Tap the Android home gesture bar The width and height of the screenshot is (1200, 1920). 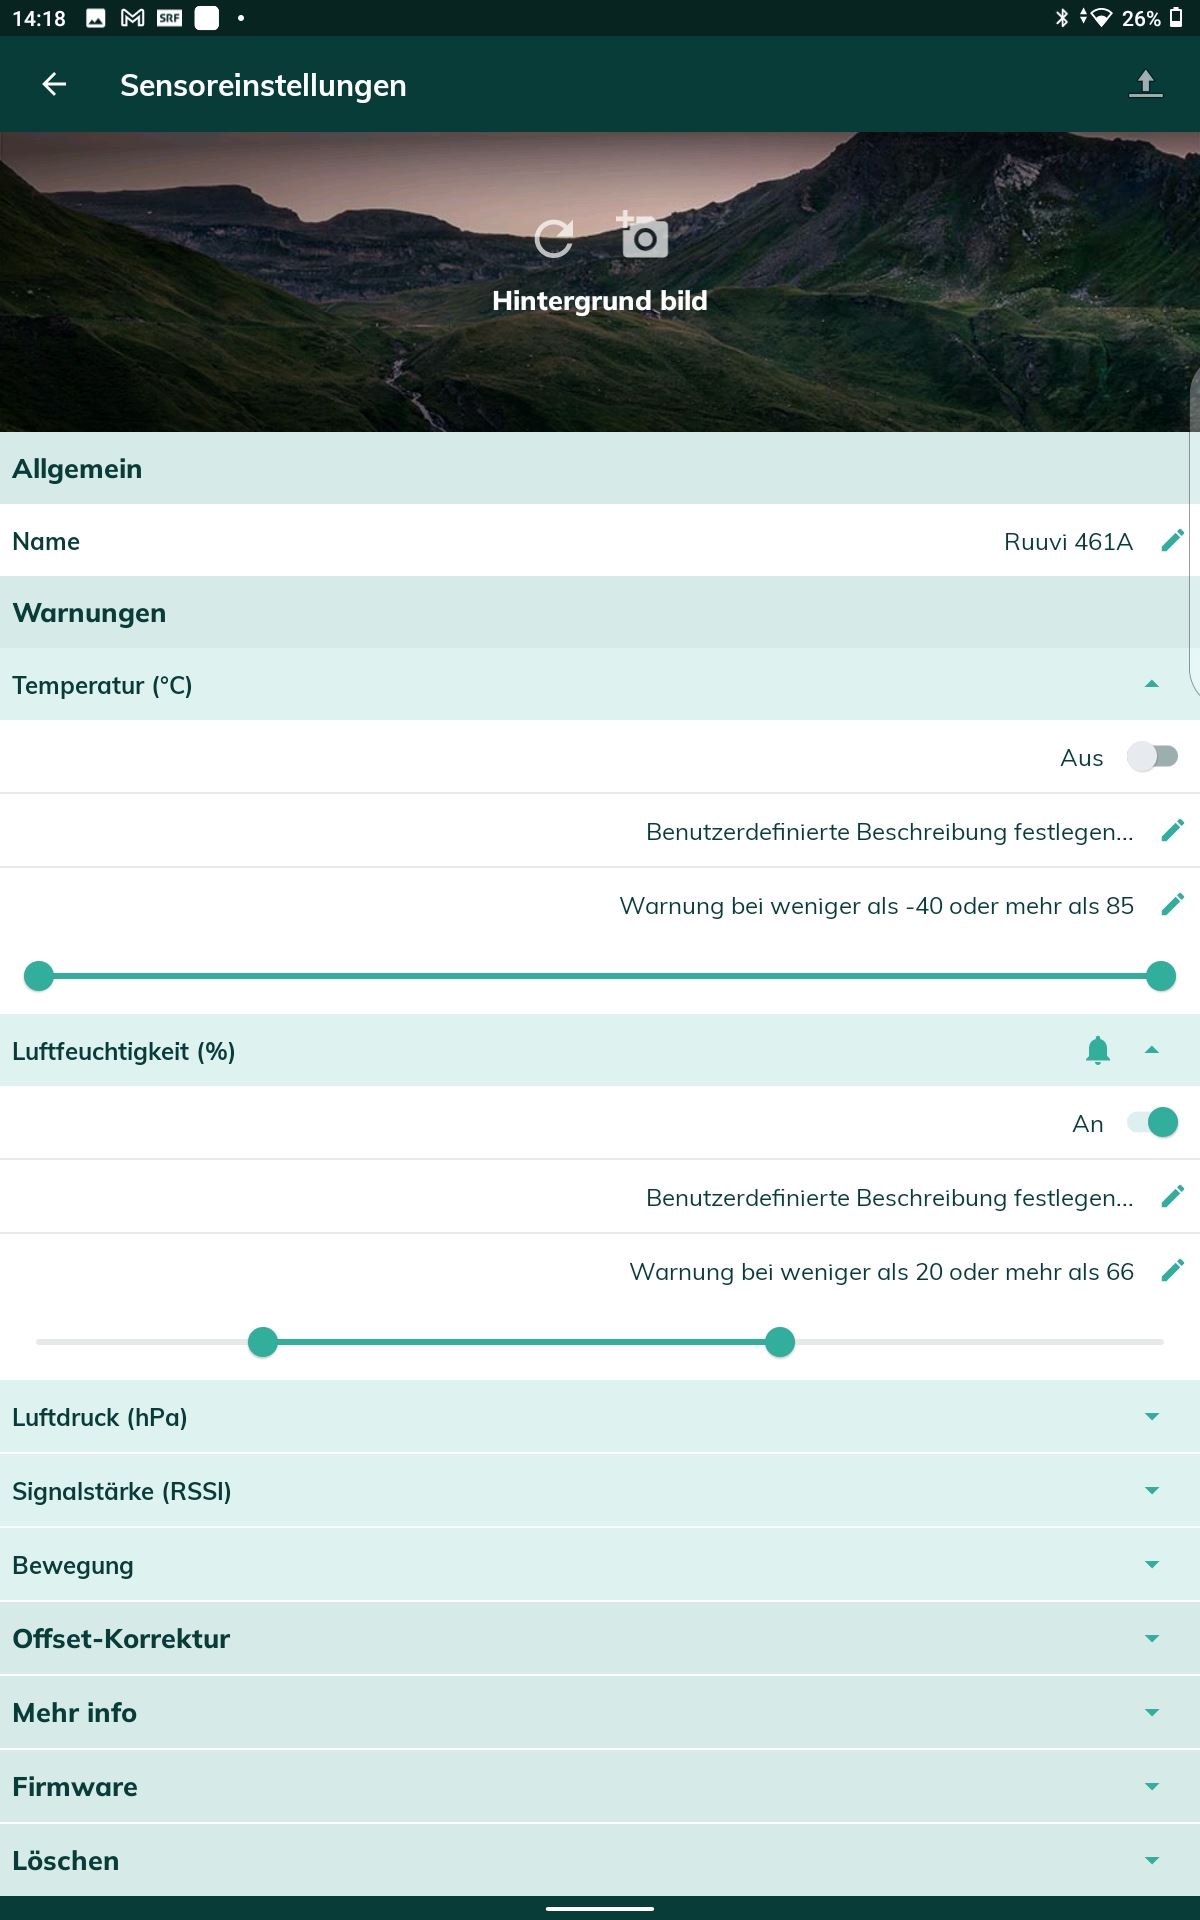coord(600,1908)
